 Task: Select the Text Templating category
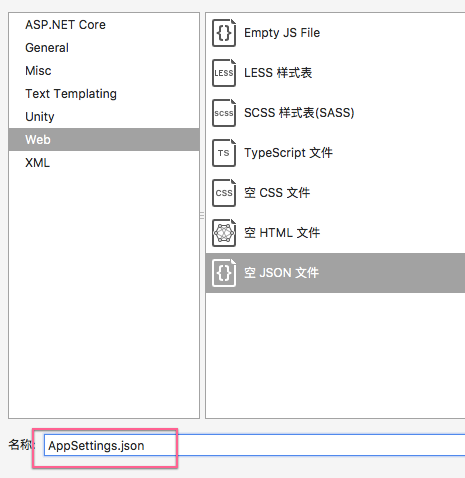(x=104, y=94)
